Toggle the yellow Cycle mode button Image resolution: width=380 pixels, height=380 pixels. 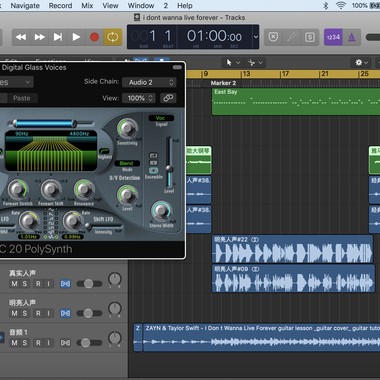113,37
